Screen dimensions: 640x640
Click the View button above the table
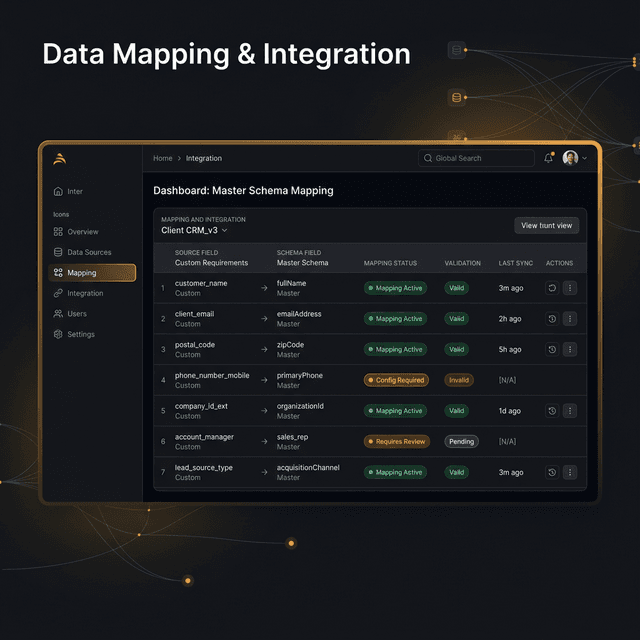coord(546,226)
